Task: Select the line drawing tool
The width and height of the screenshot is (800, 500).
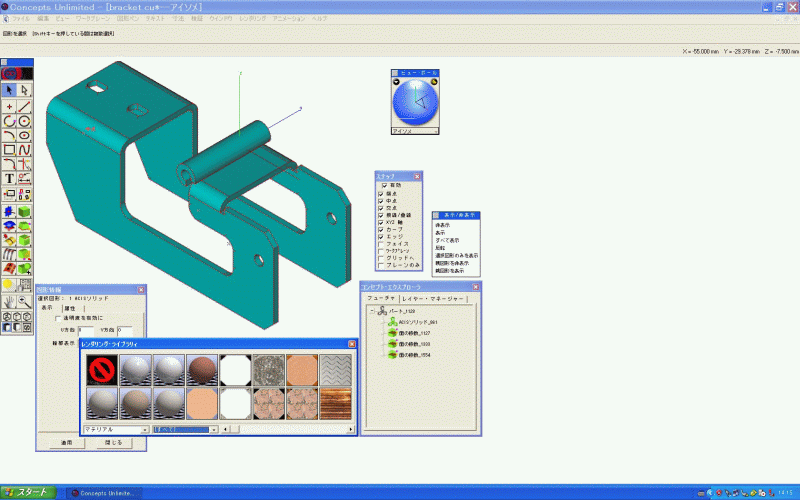Action: click(x=24, y=105)
